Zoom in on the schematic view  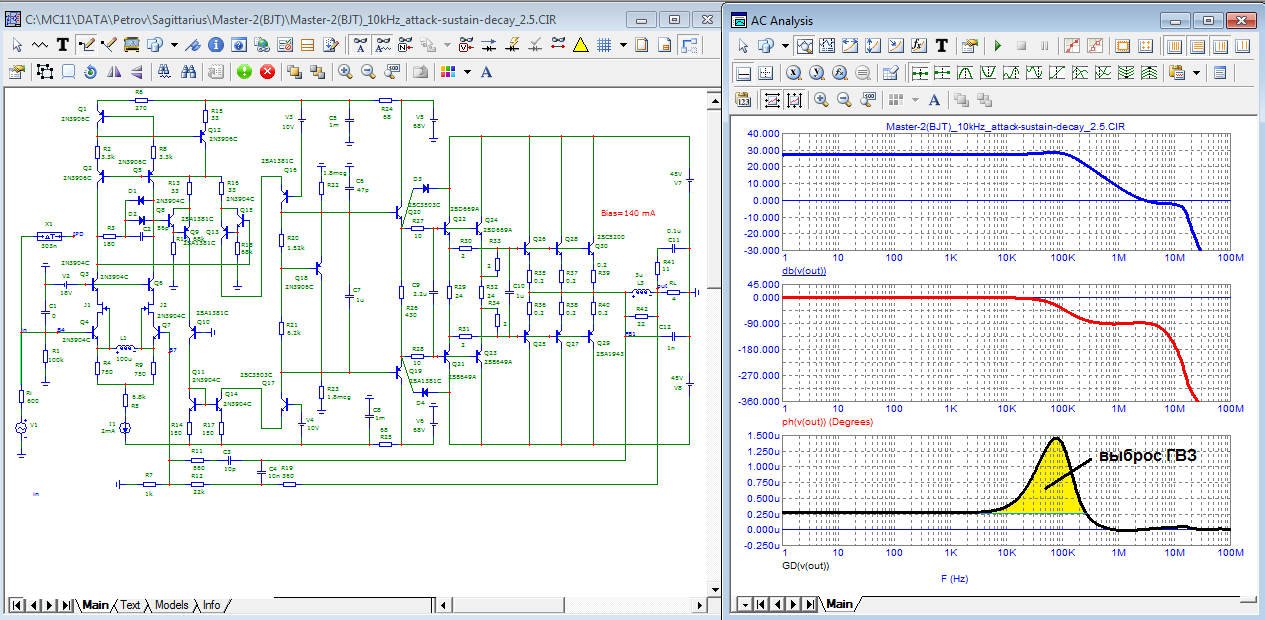tap(345, 72)
